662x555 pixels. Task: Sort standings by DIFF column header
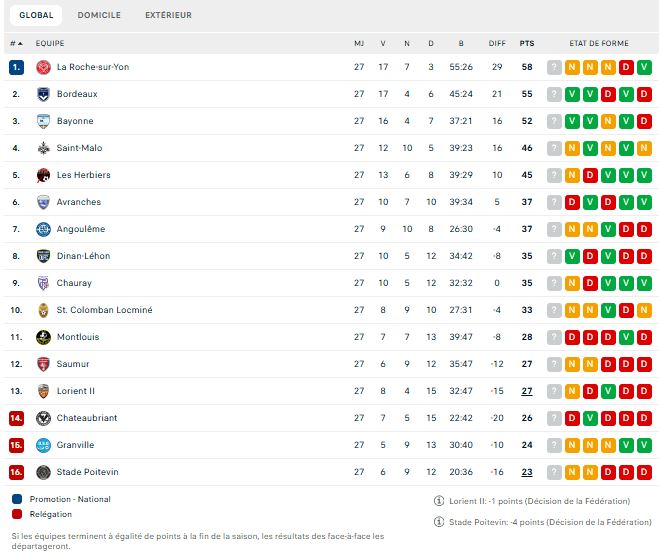point(497,43)
